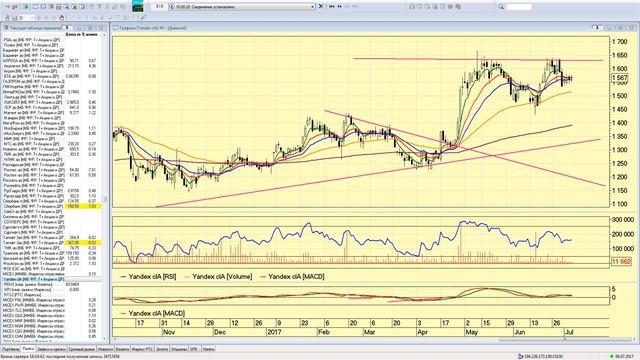Click the Yandex clA [Volume] legend label
The image size is (640, 360).
[222, 277]
